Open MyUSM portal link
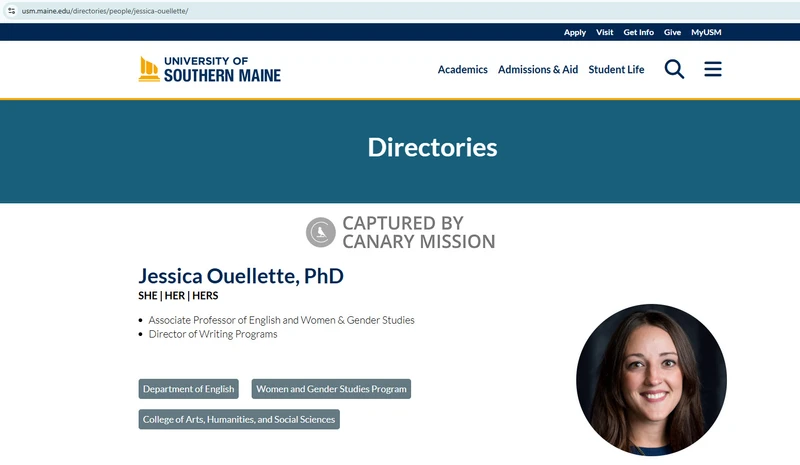This screenshot has height=465, width=800. point(706,32)
